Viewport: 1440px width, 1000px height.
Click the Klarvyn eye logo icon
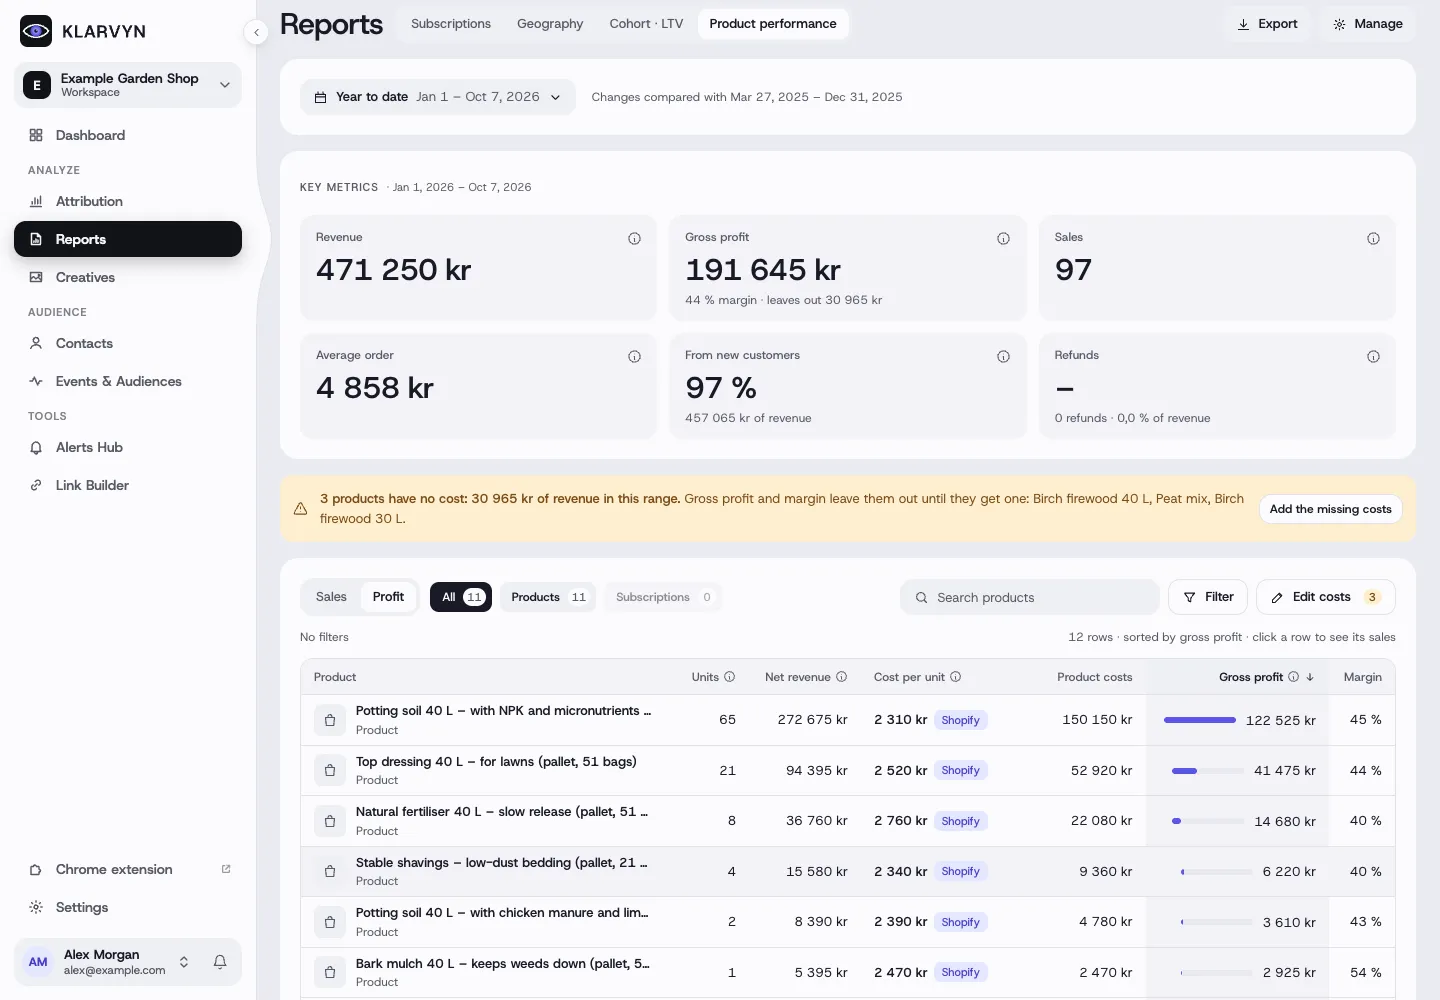pyautogui.click(x=36, y=31)
